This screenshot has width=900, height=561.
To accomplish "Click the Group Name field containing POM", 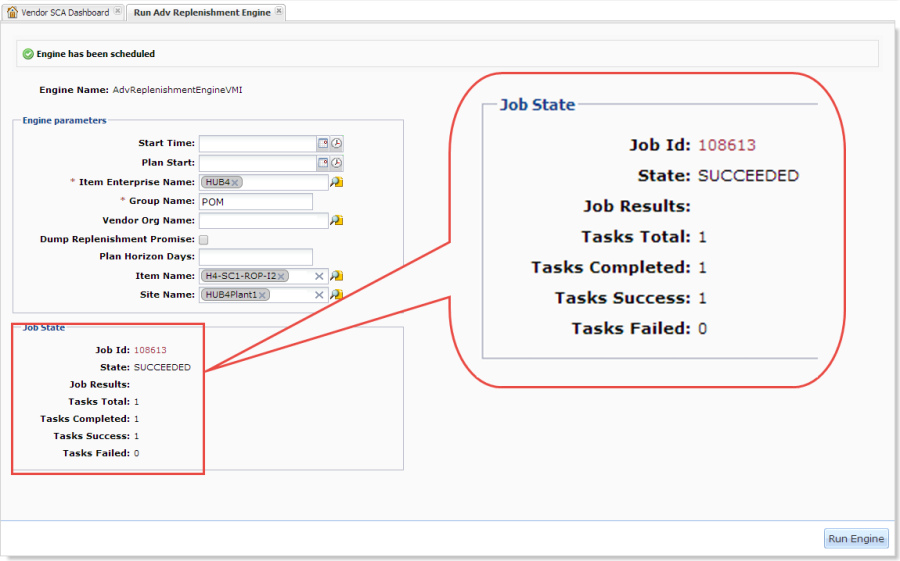I will [256, 202].
